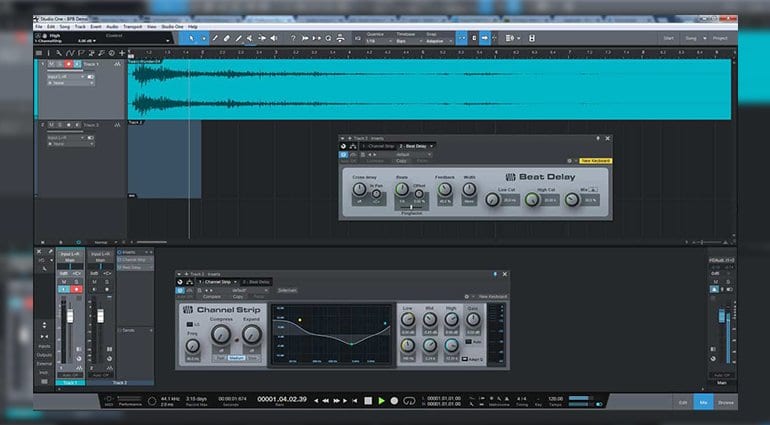Switch to Channel Strip tab in Beat Delay window
Image resolution: width=770 pixels, height=425 pixels.
[379, 146]
